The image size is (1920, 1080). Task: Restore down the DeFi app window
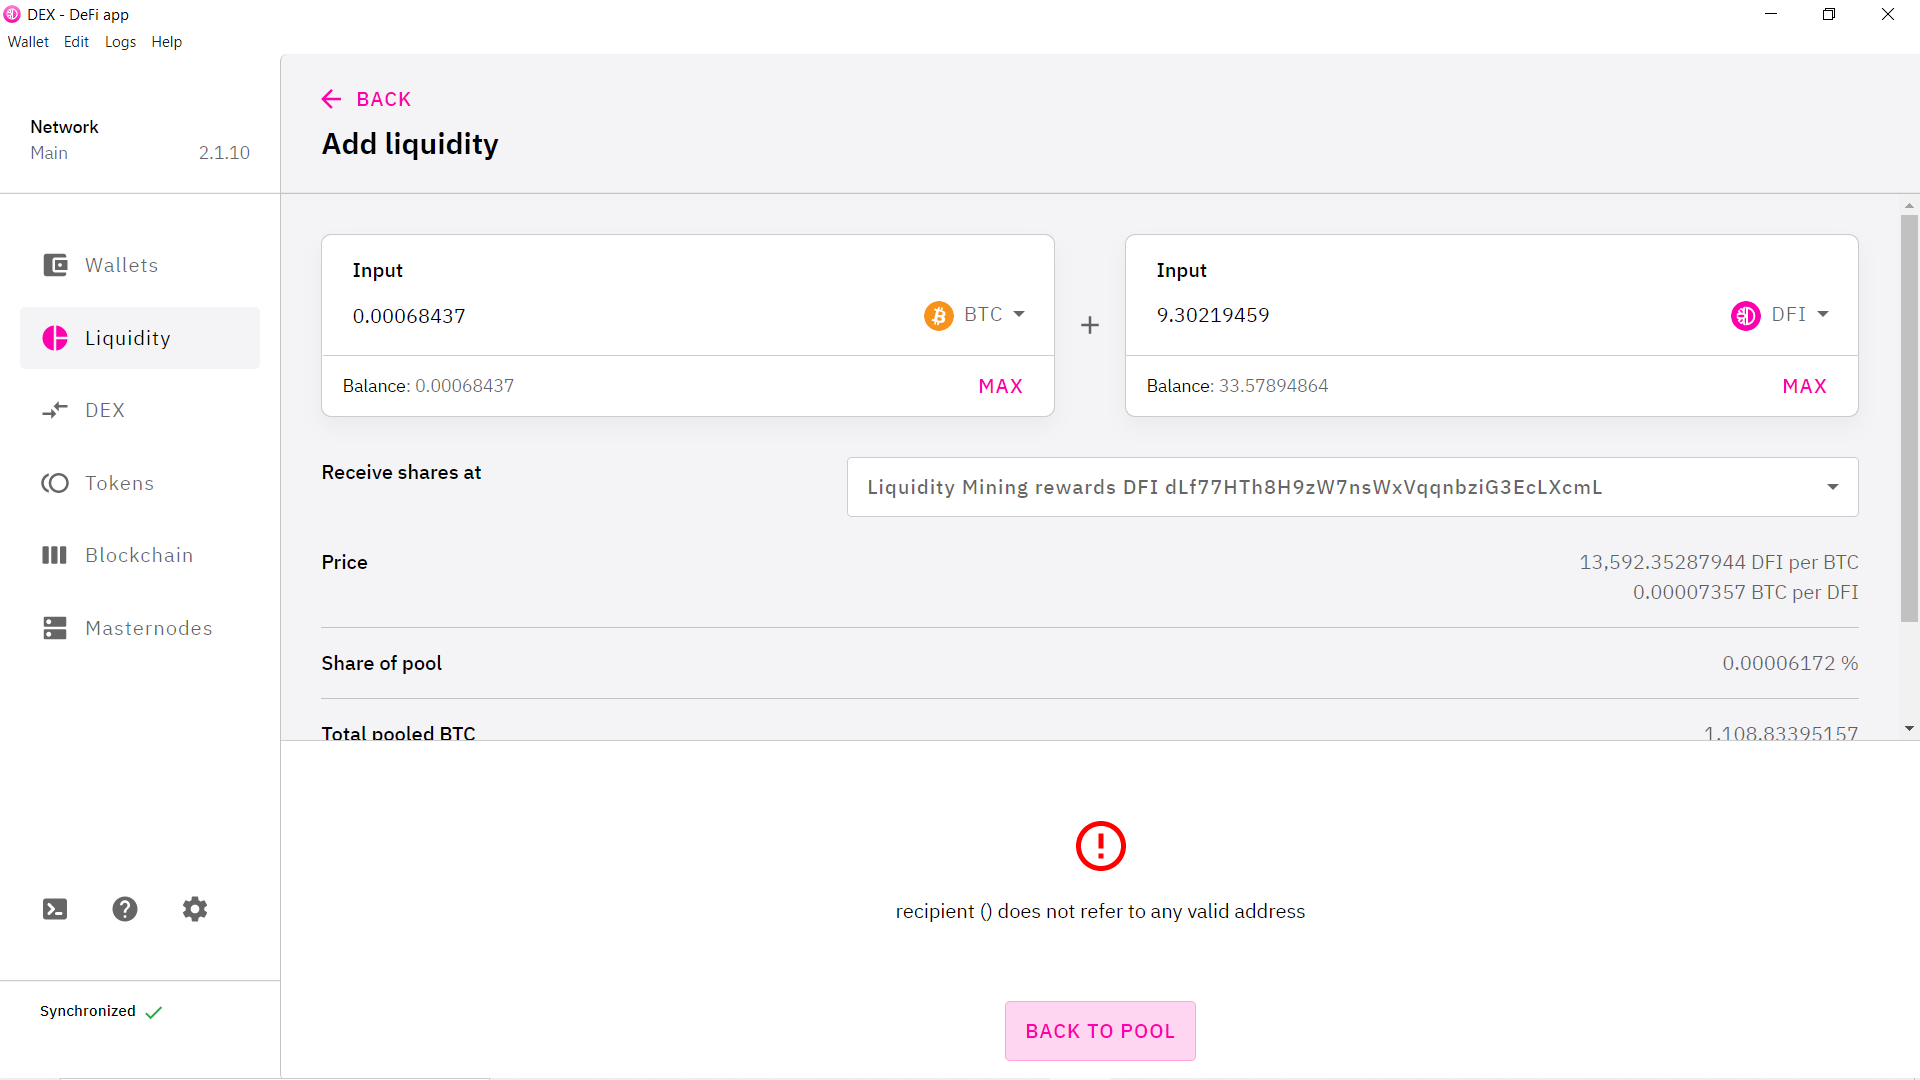[x=1829, y=14]
